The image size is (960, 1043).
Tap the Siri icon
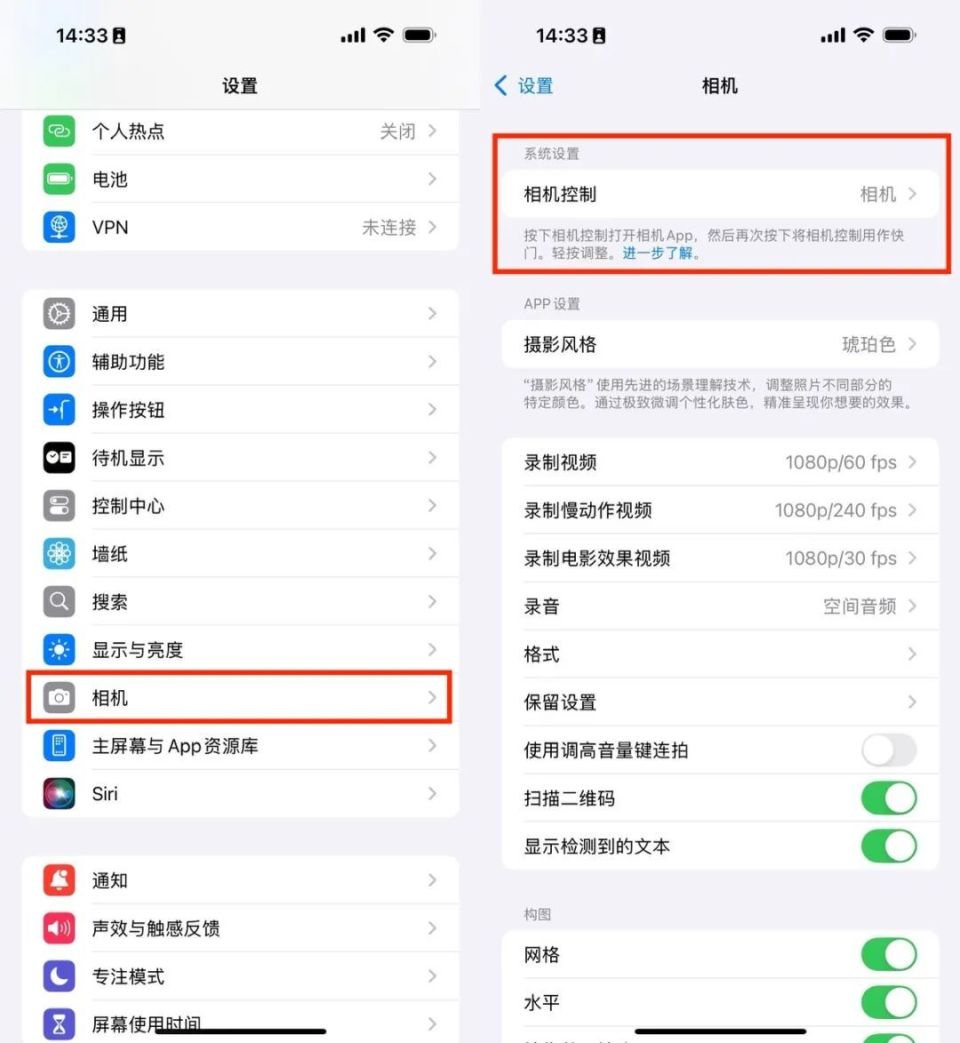(x=59, y=794)
